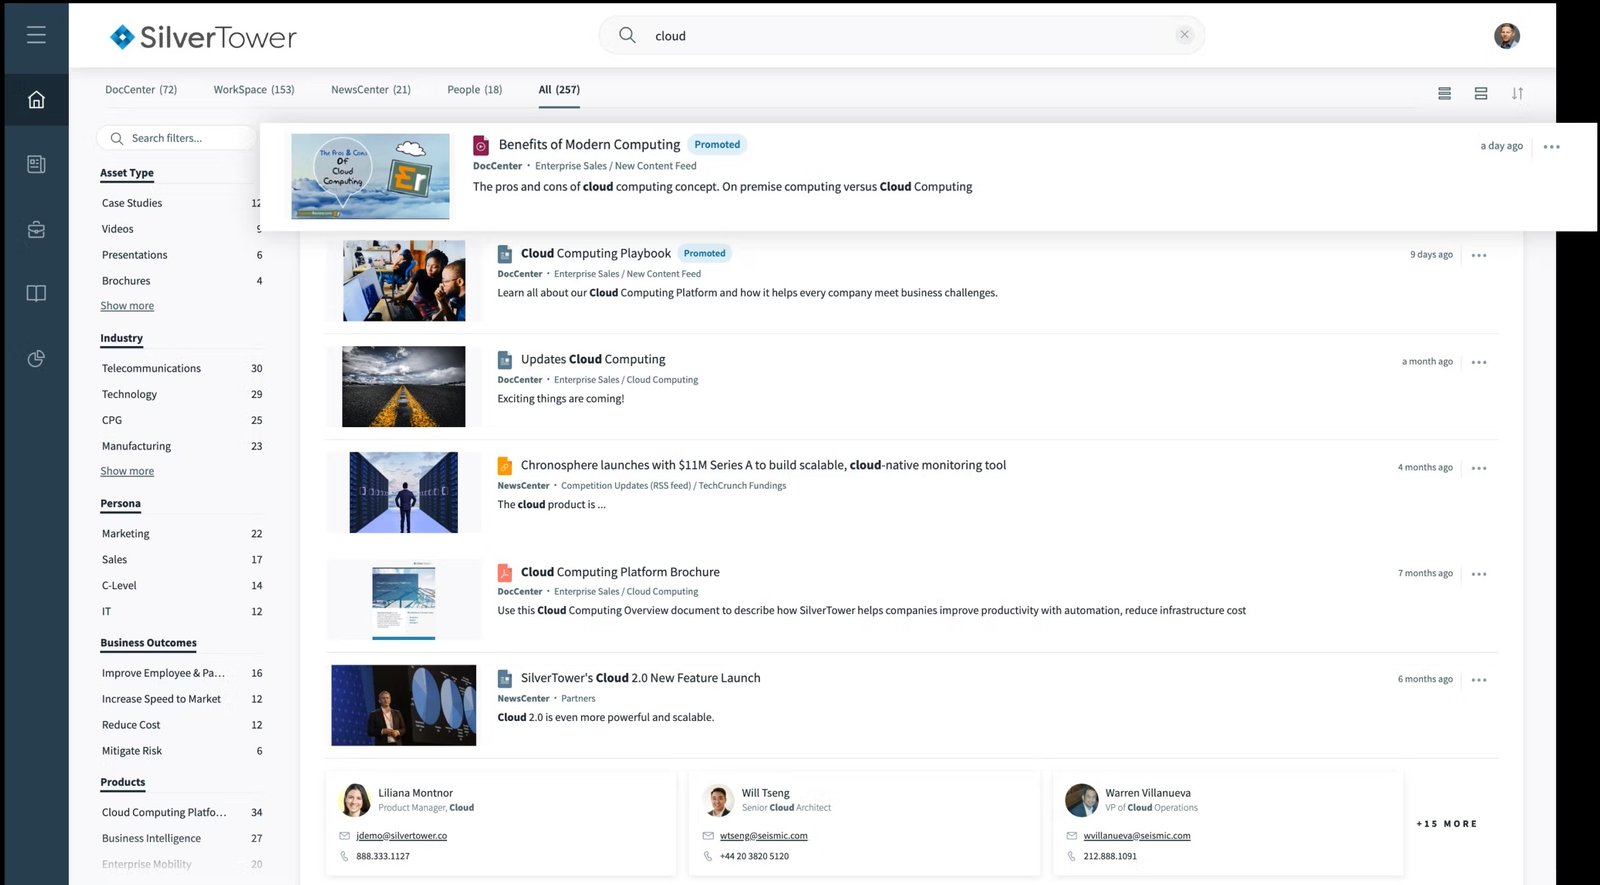Open the user profile avatar

[1507, 36]
